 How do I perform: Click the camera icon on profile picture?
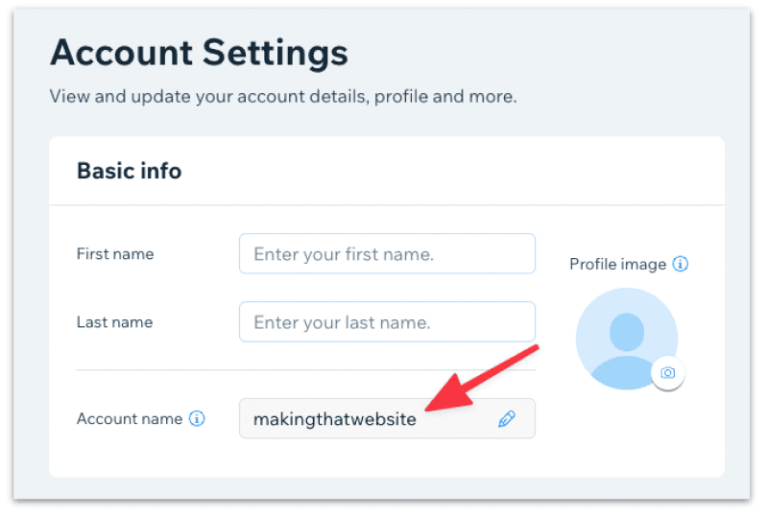click(x=668, y=373)
